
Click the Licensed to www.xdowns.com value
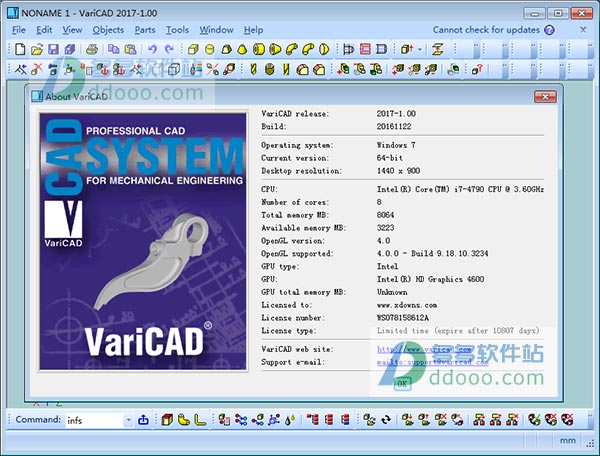pos(407,305)
